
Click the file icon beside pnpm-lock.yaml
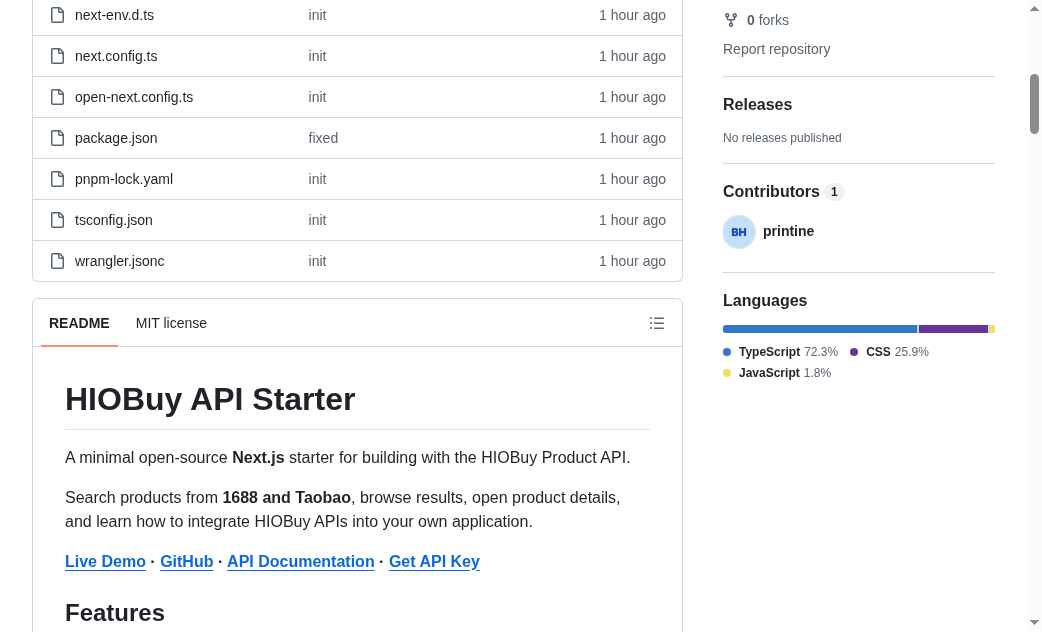coord(58,179)
